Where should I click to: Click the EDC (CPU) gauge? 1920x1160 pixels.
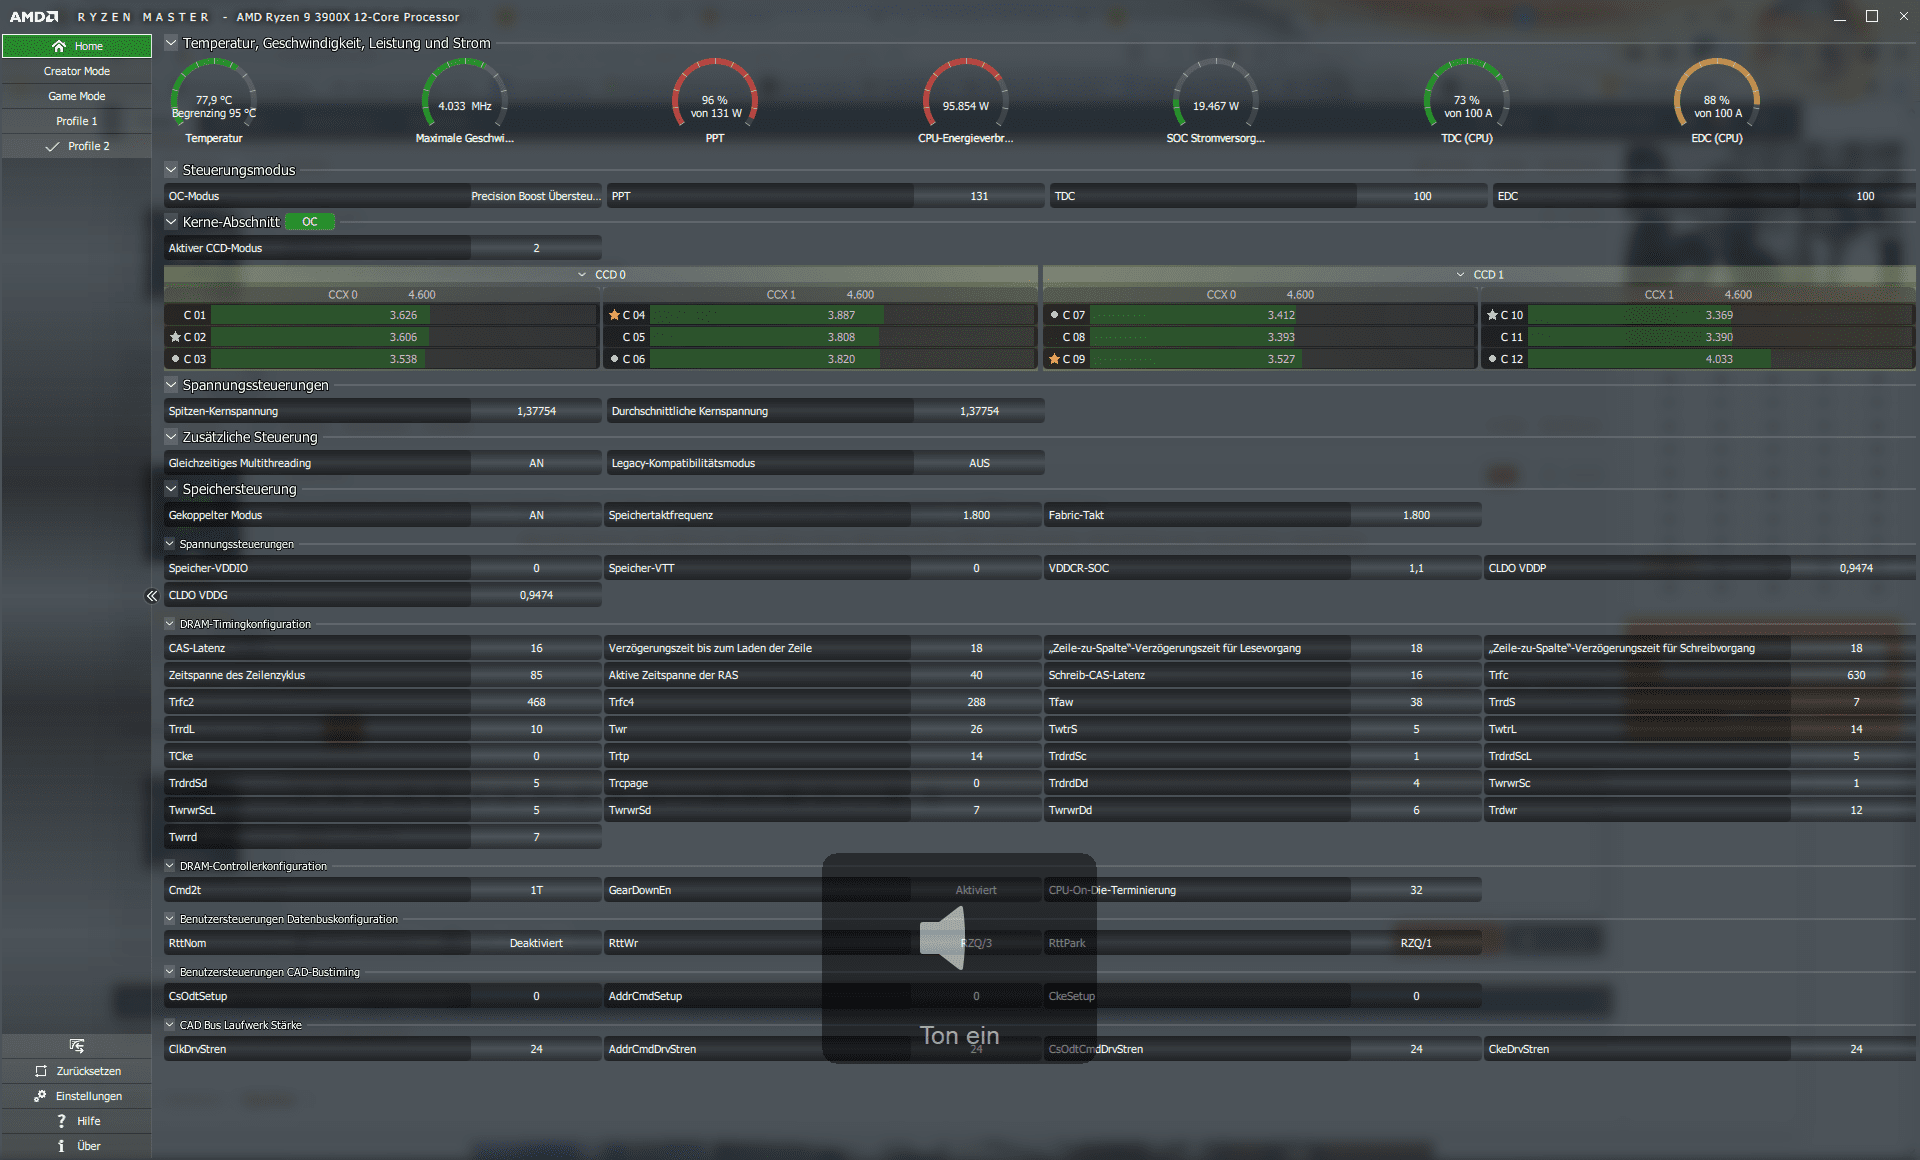[1717, 100]
